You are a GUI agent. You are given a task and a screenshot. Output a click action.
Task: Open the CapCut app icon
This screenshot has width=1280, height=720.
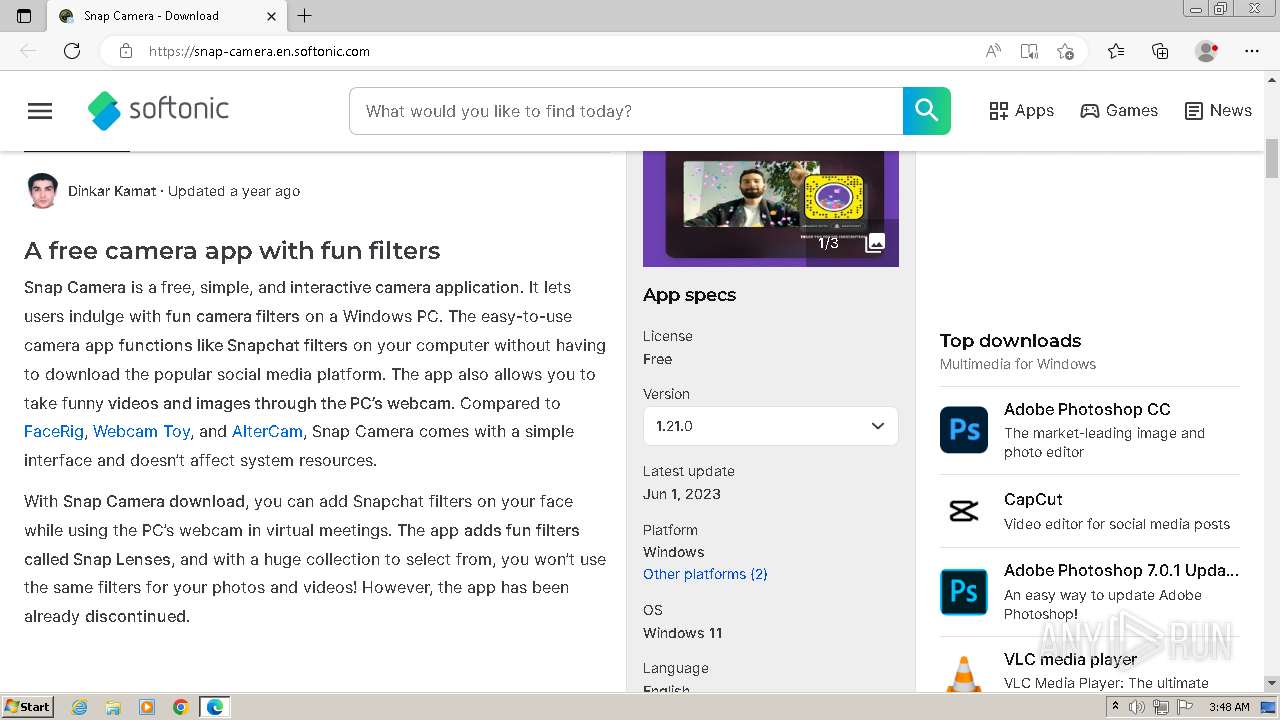[x=964, y=511]
